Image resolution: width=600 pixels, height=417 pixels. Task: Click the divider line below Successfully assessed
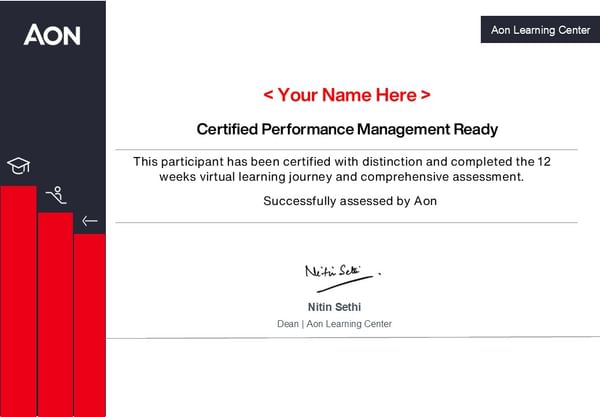click(x=346, y=222)
